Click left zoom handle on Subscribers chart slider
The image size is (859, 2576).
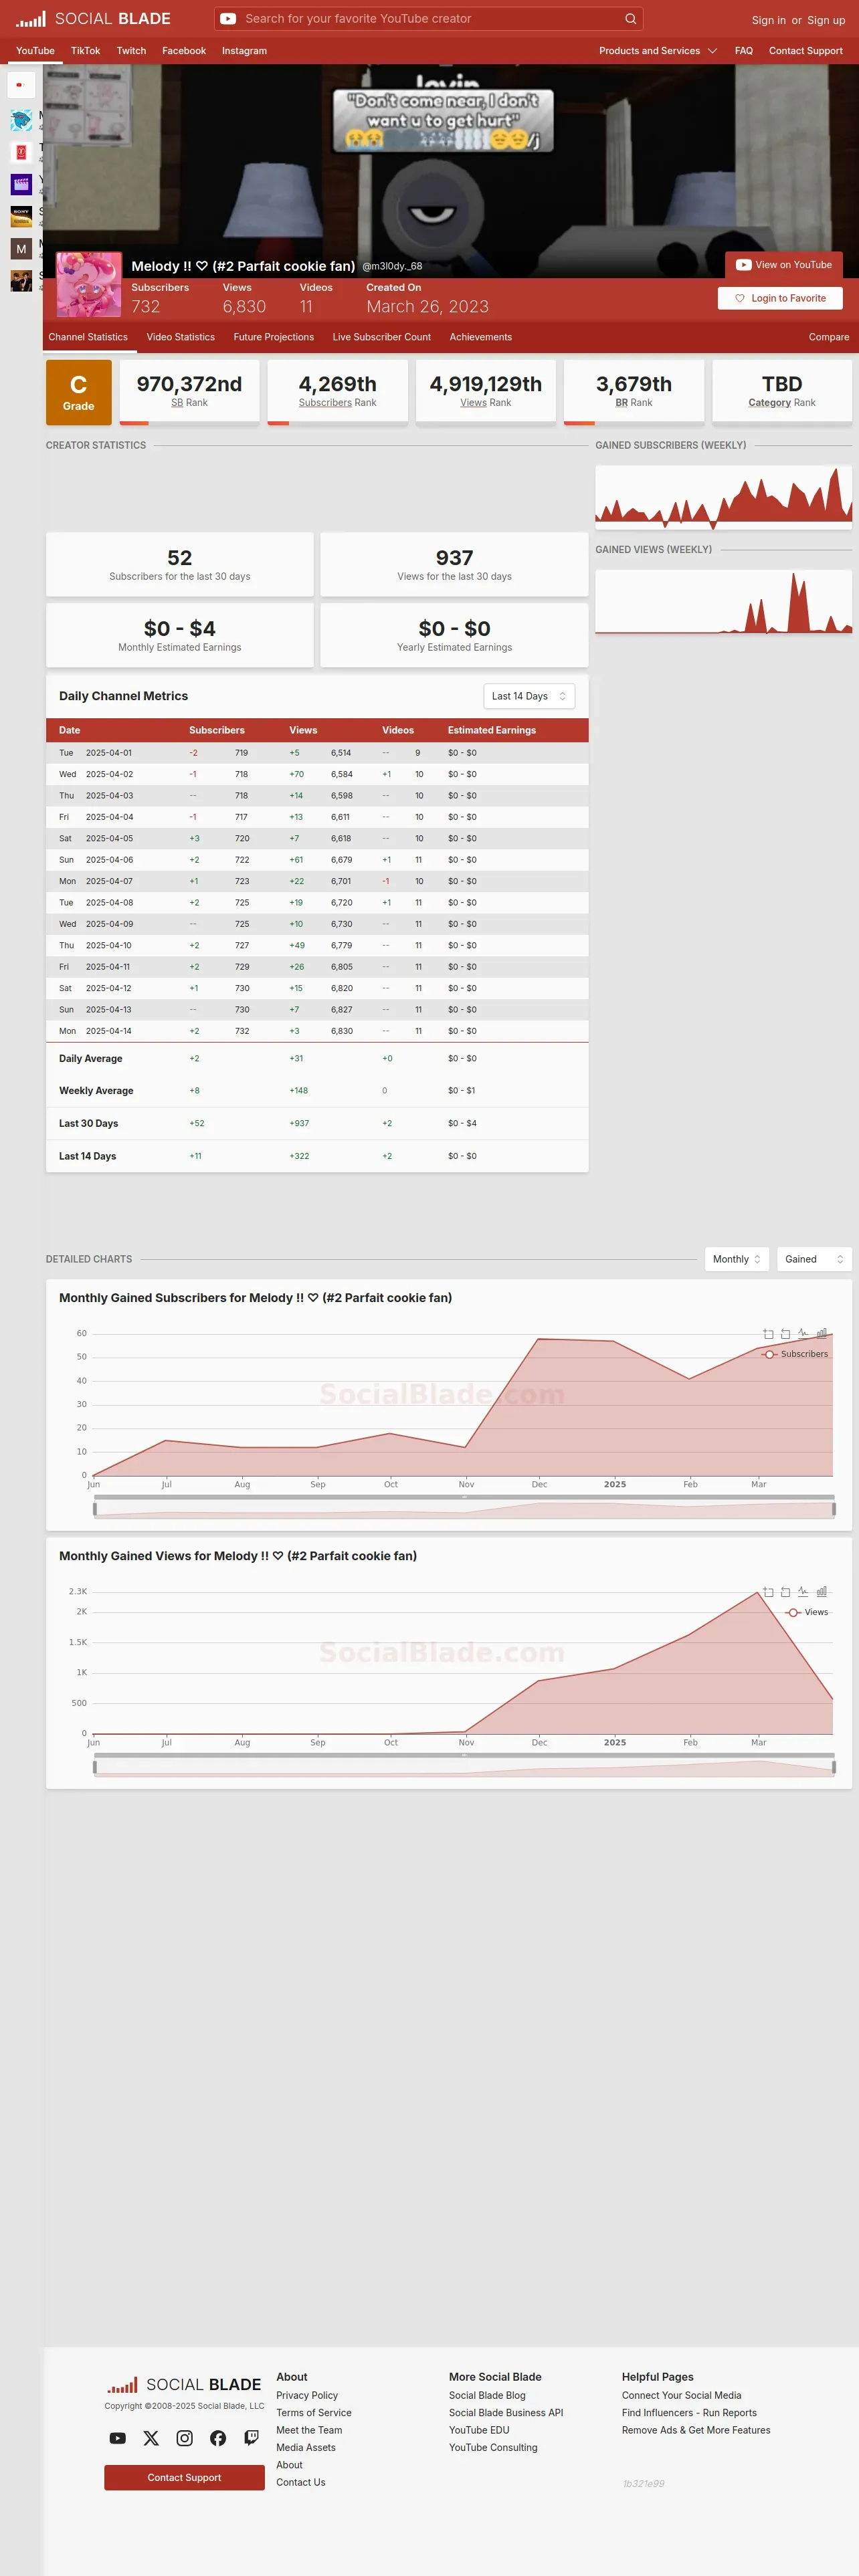coord(95,1509)
